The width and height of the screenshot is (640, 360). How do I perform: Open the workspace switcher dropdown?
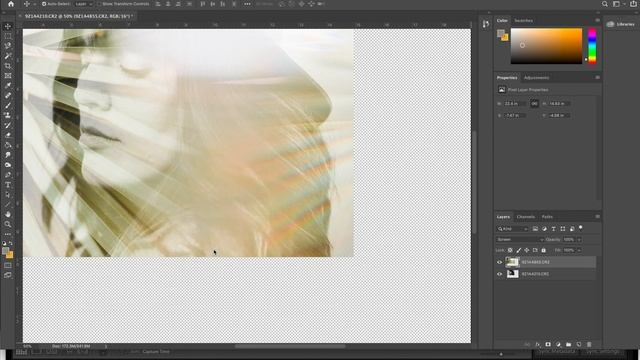click(x=618, y=4)
